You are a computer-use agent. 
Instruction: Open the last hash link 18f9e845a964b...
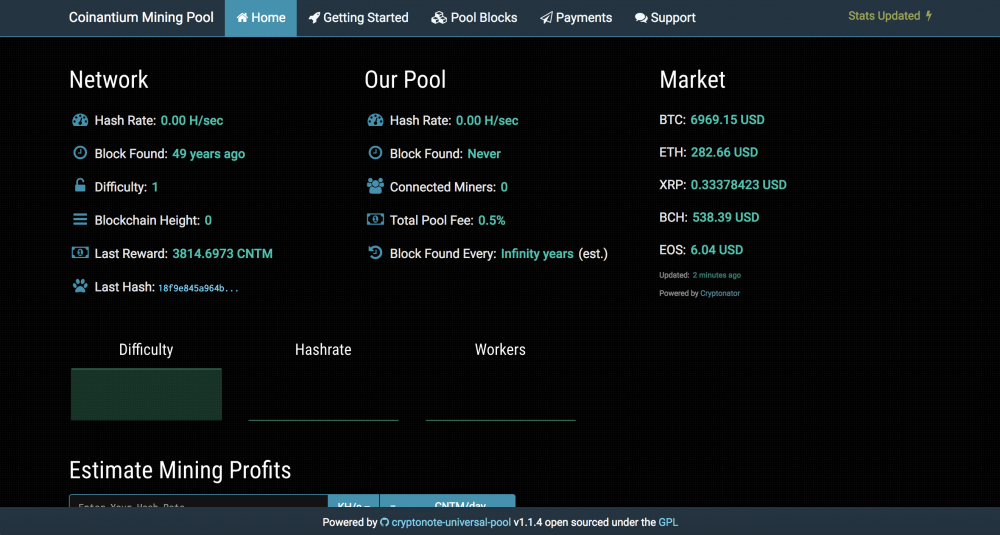(198, 288)
